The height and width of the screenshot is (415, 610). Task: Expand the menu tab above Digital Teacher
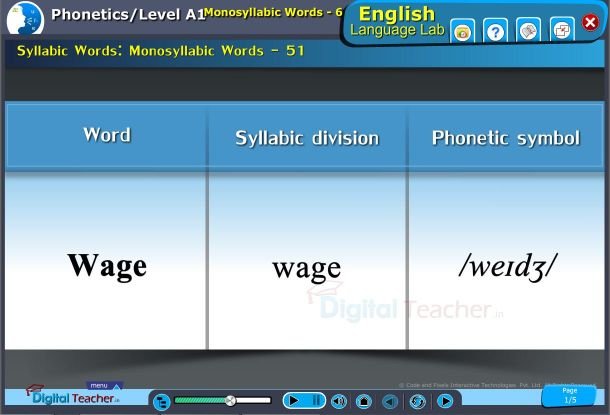tap(99, 385)
